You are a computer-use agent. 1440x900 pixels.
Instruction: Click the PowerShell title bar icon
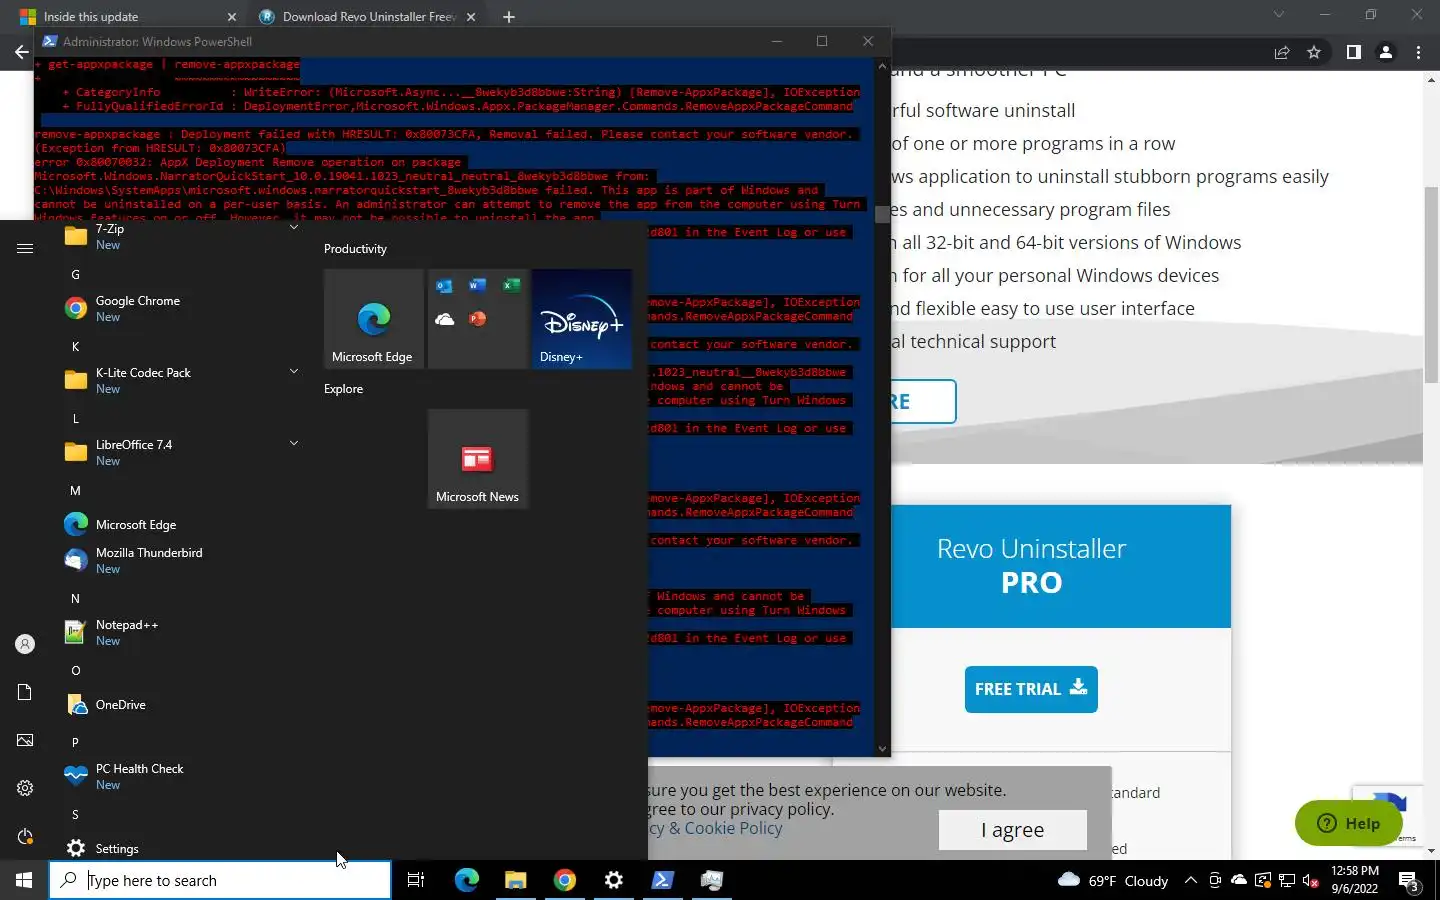(49, 41)
